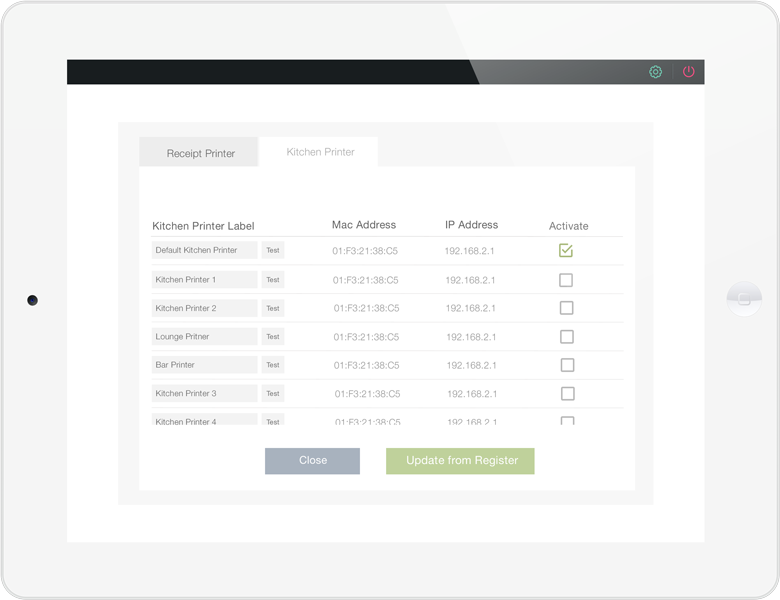
Task: Tick the Lounge Printer activate checkbox
Action: click(x=567, y=337)
